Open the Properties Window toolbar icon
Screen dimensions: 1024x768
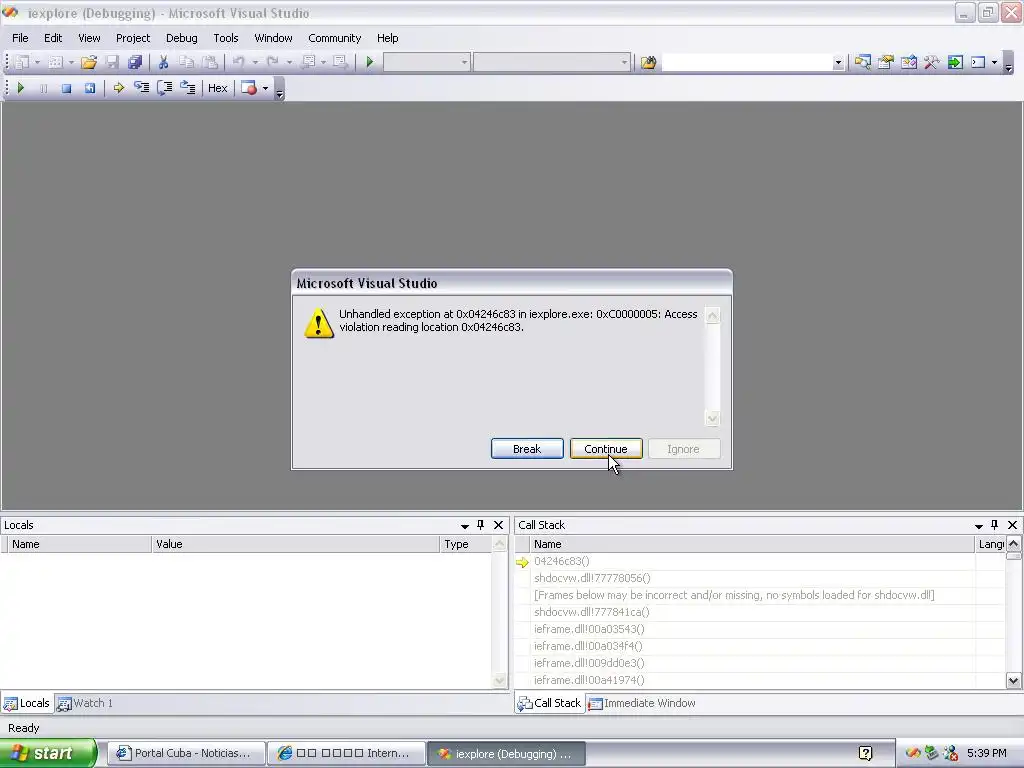(886, 62)
